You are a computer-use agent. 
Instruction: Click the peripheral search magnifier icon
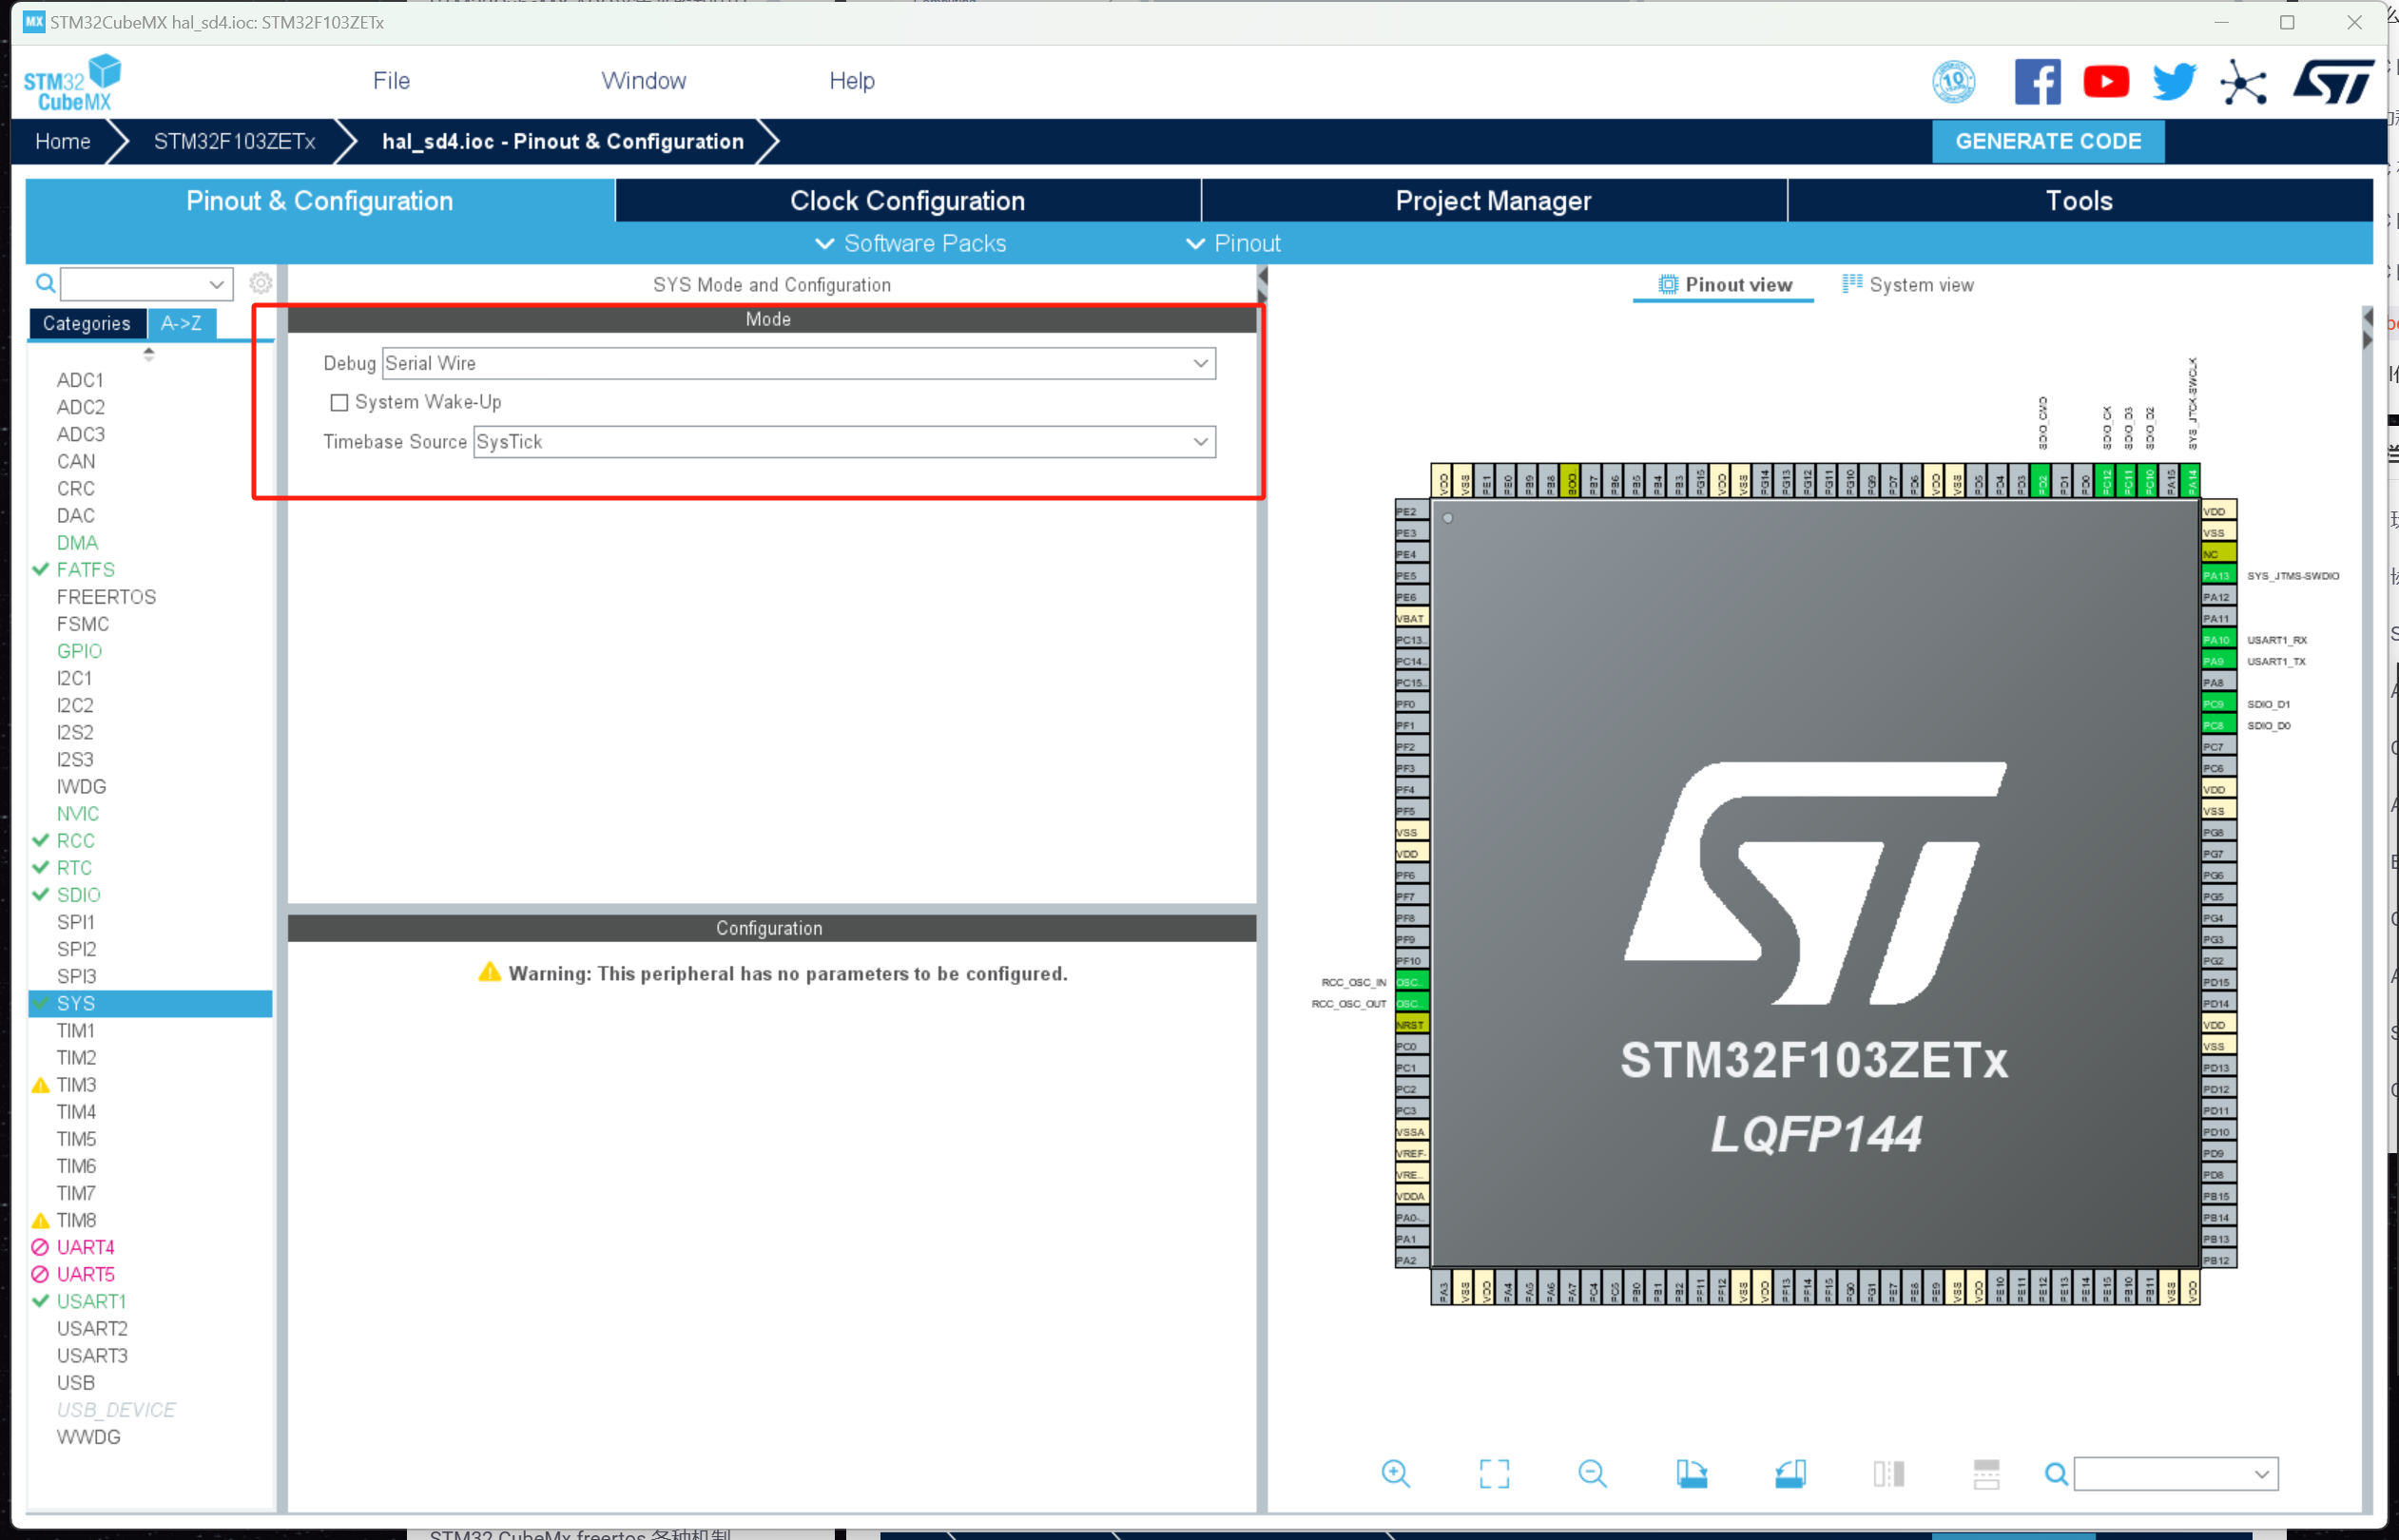45,283
